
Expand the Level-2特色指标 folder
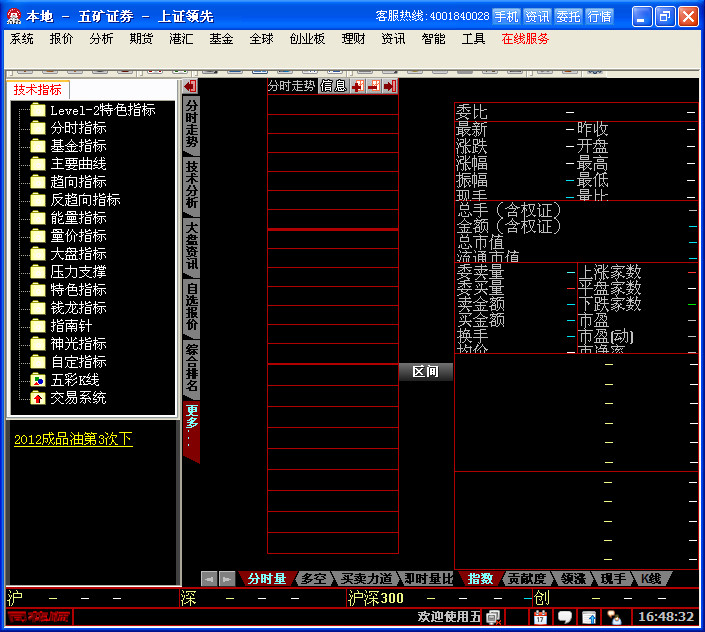pos(38,110)
